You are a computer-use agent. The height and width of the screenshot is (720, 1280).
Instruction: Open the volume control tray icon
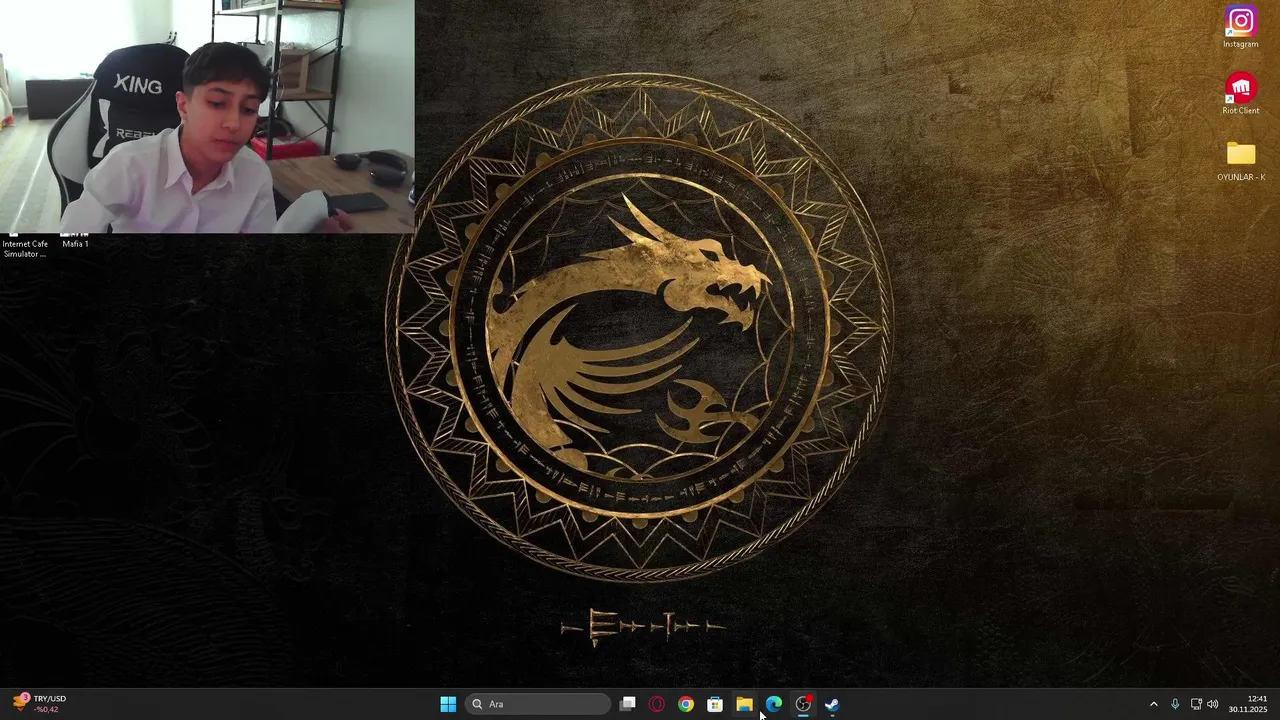(1213, 704)
